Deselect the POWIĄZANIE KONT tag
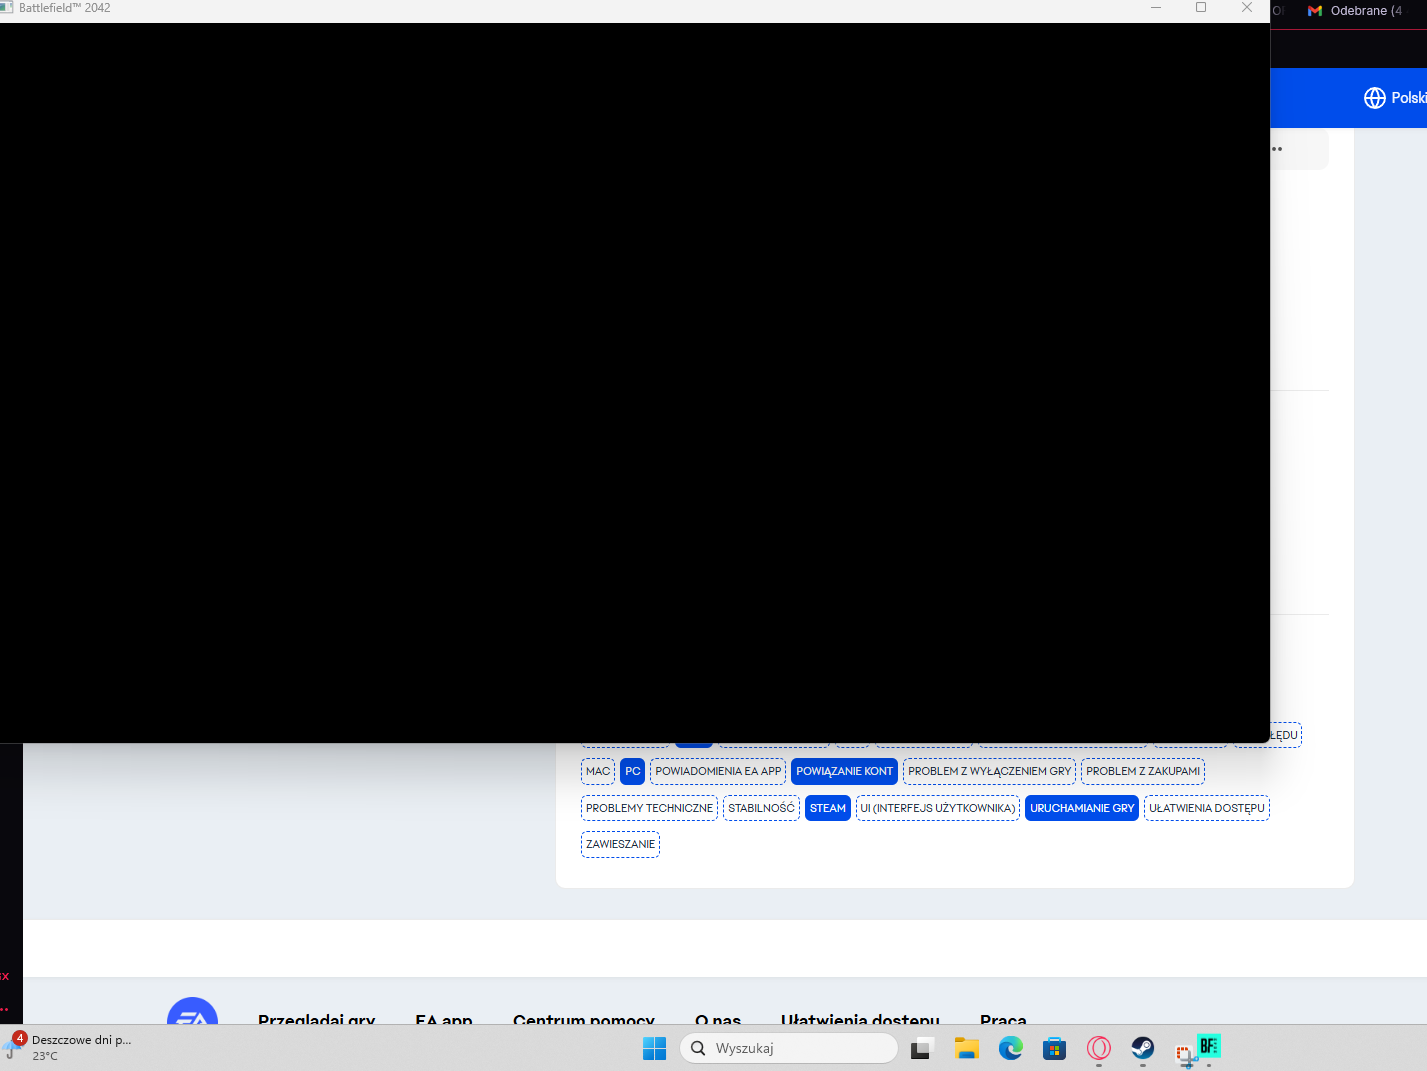Image resolution: width=1427 pixels, height=1071 pixels. point(844,771)
